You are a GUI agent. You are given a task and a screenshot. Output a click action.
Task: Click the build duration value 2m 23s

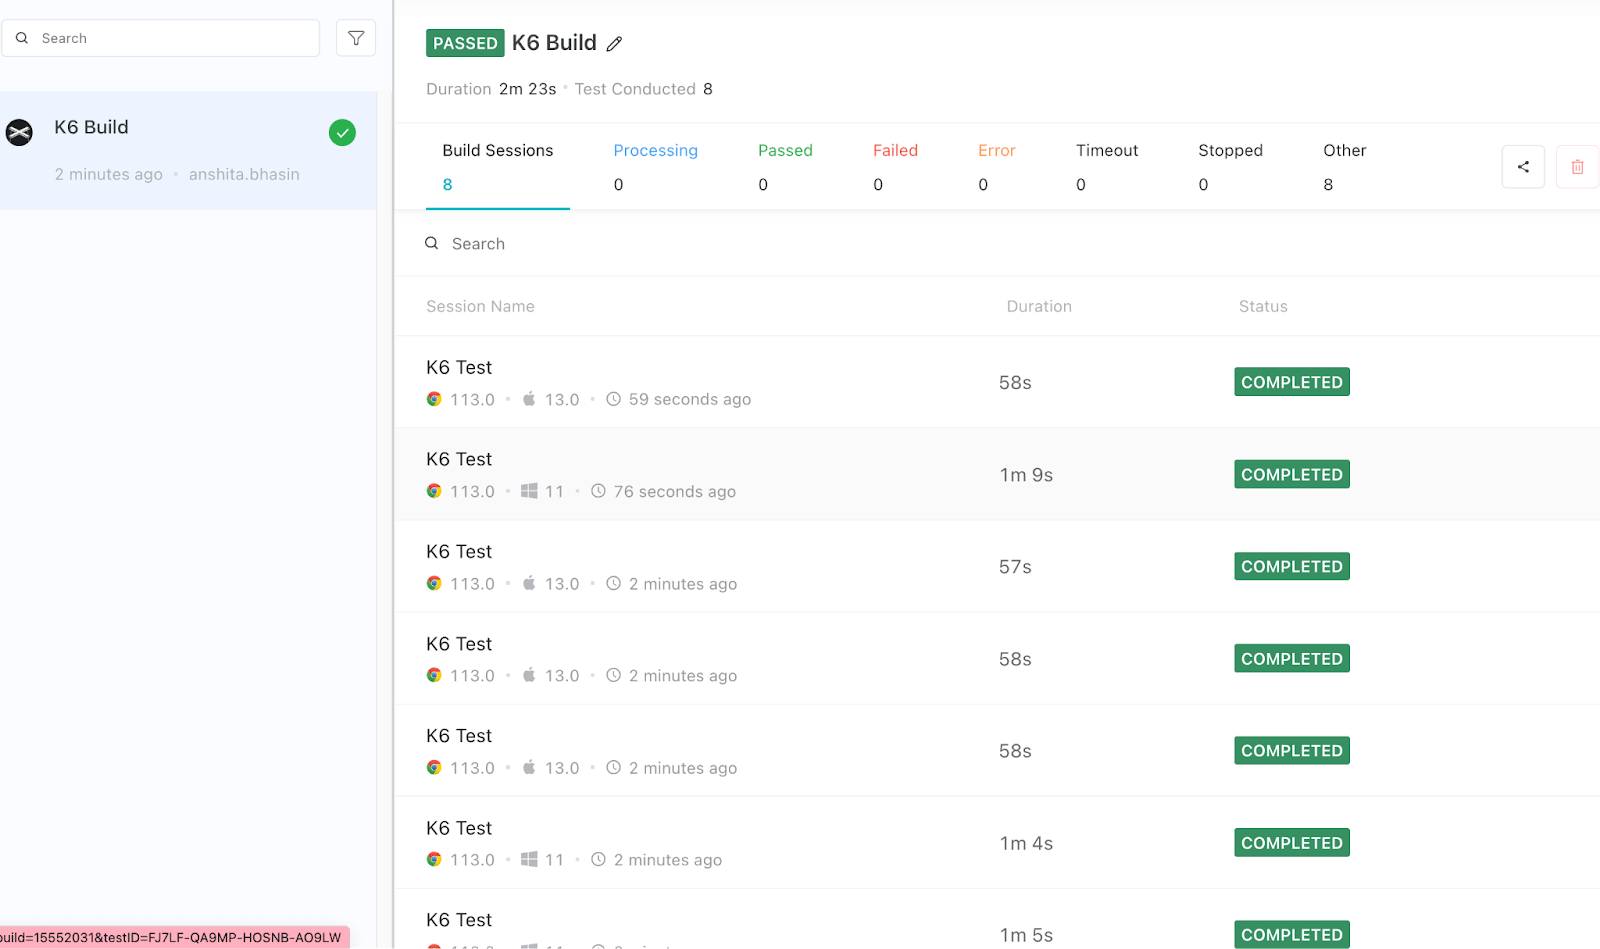click(x=528, y=89)
